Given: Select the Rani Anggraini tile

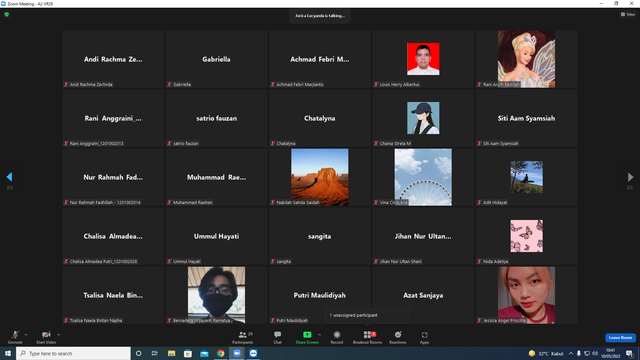Looking at the screenshot, I should tap(113, 118).
